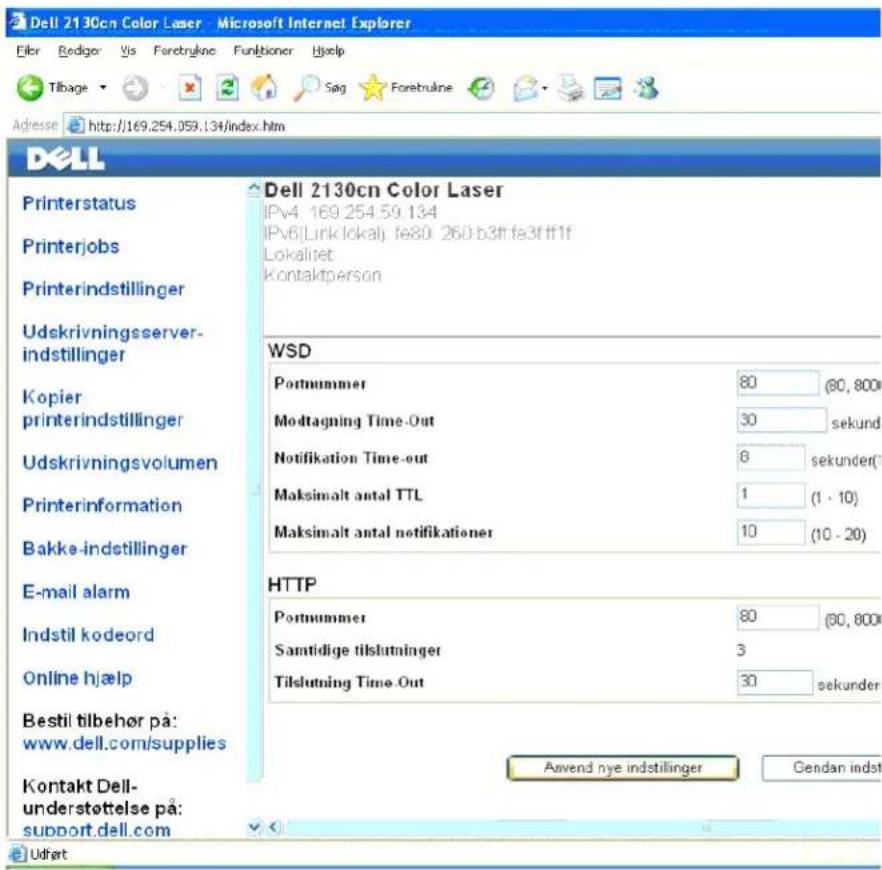
Task: Open the Vis menu
Action: 128,51
